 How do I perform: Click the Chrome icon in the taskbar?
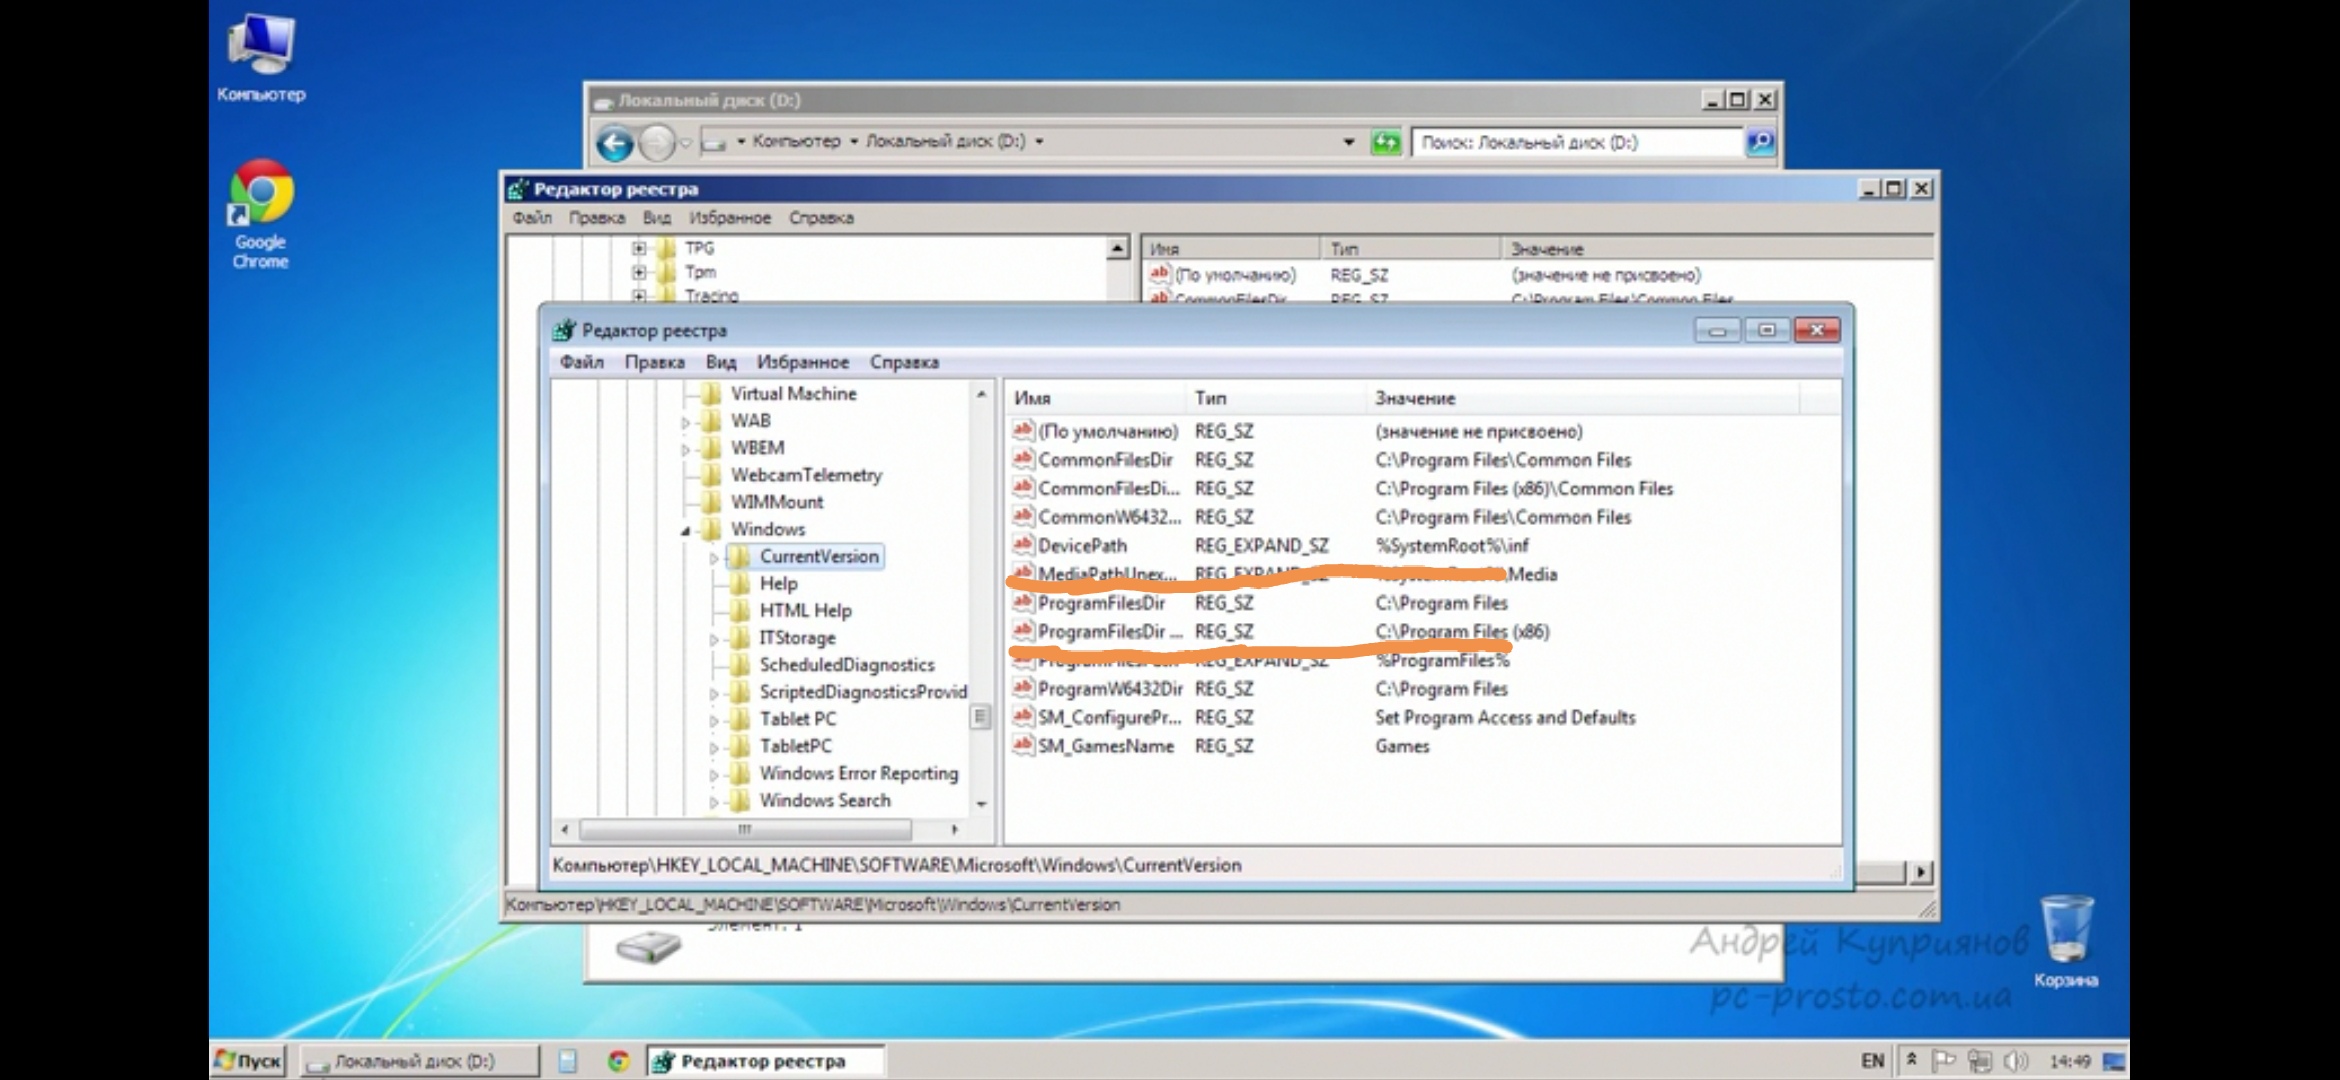coord(619,1061)
